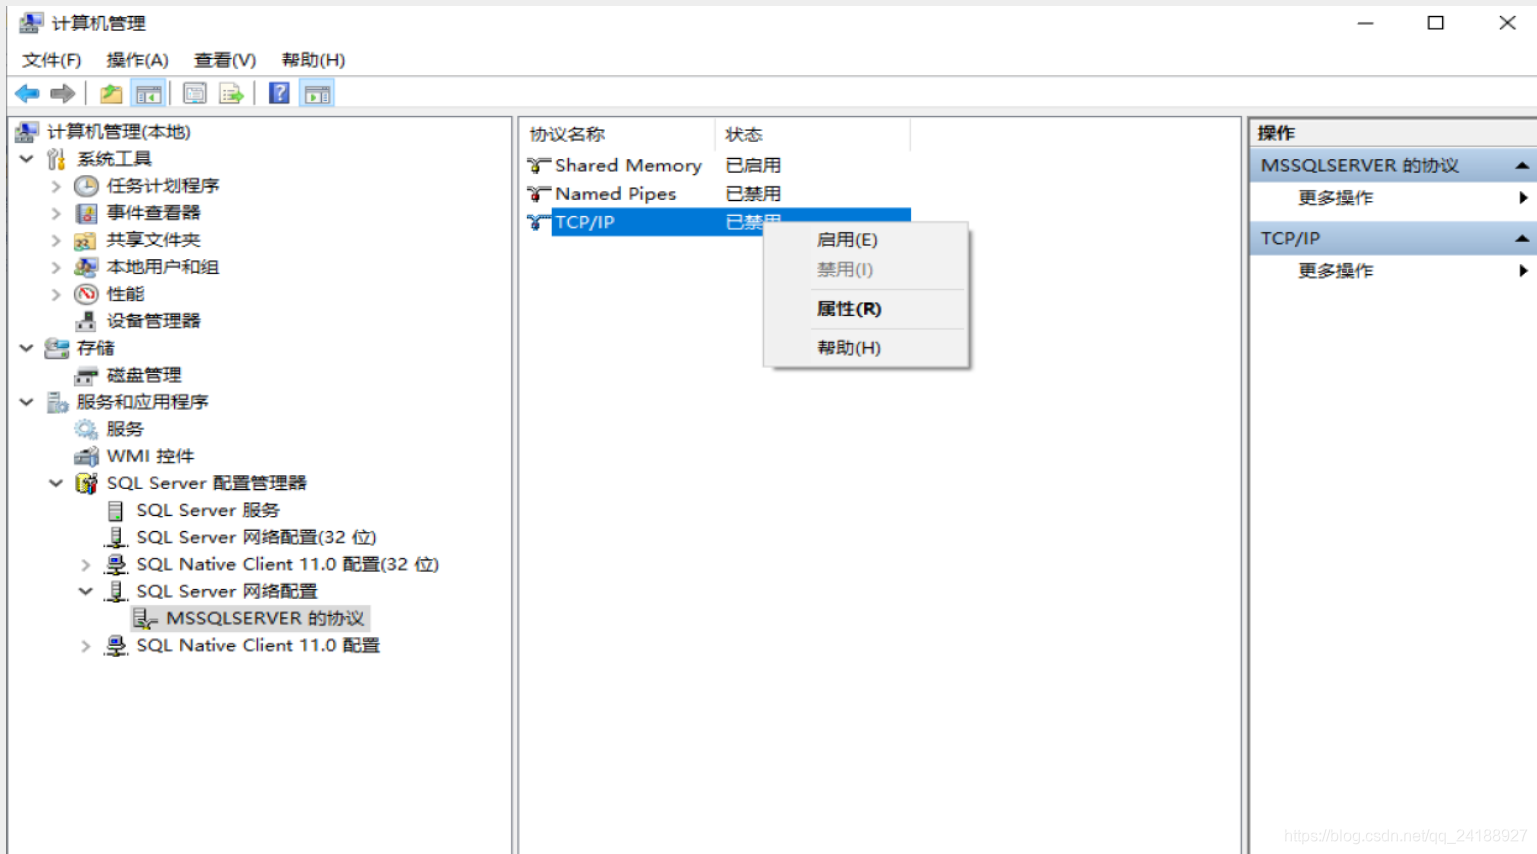Expand the 共享文件夹 node

click(56, 240)
